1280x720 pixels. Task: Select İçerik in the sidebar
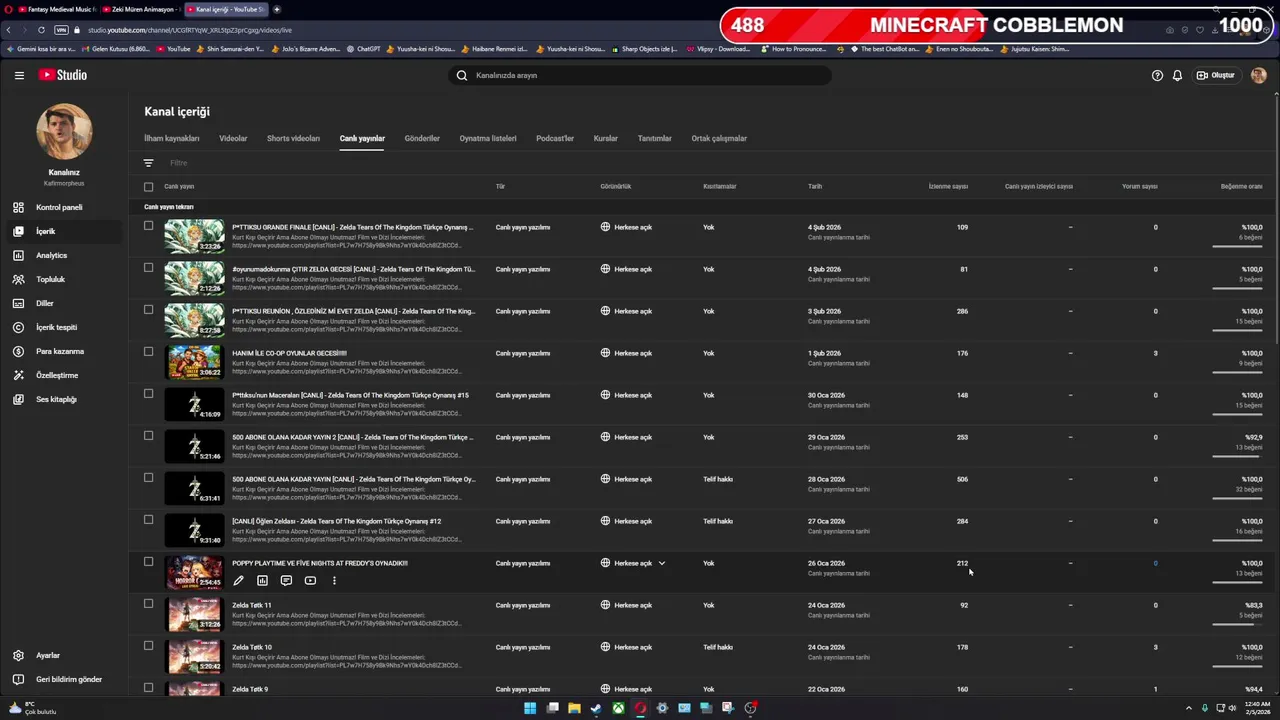64,231
